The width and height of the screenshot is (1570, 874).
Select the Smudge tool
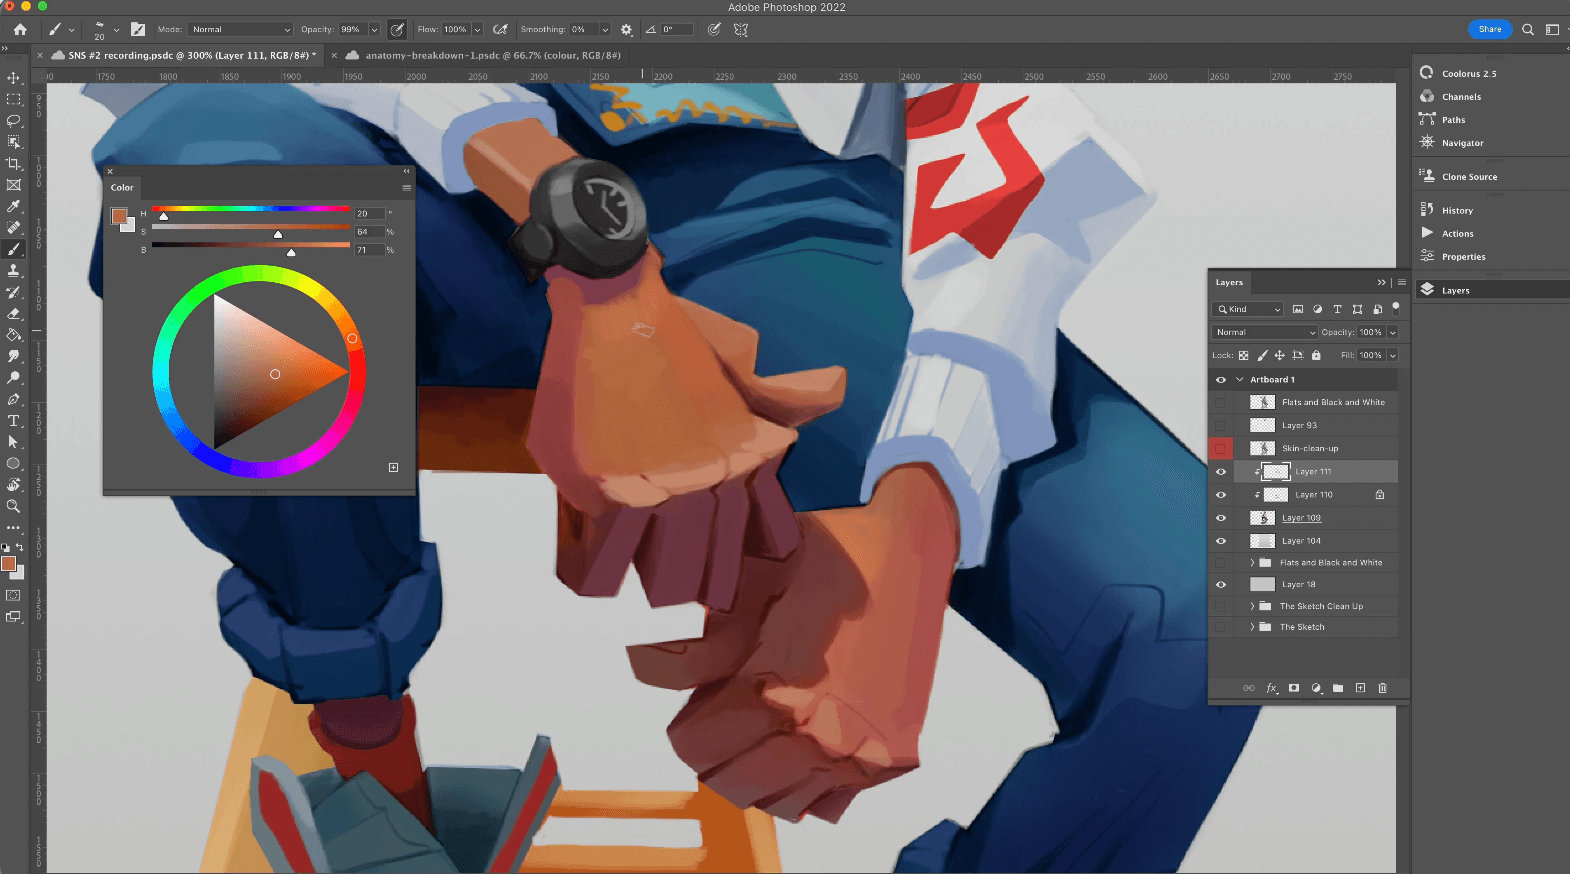(14, 356)
